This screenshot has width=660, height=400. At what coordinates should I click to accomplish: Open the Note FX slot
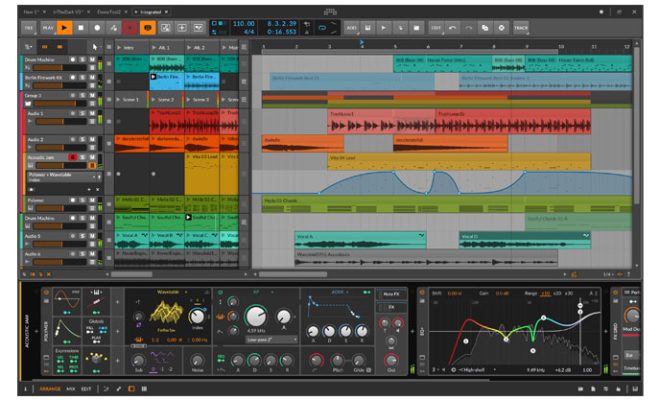tap(391, 294)
